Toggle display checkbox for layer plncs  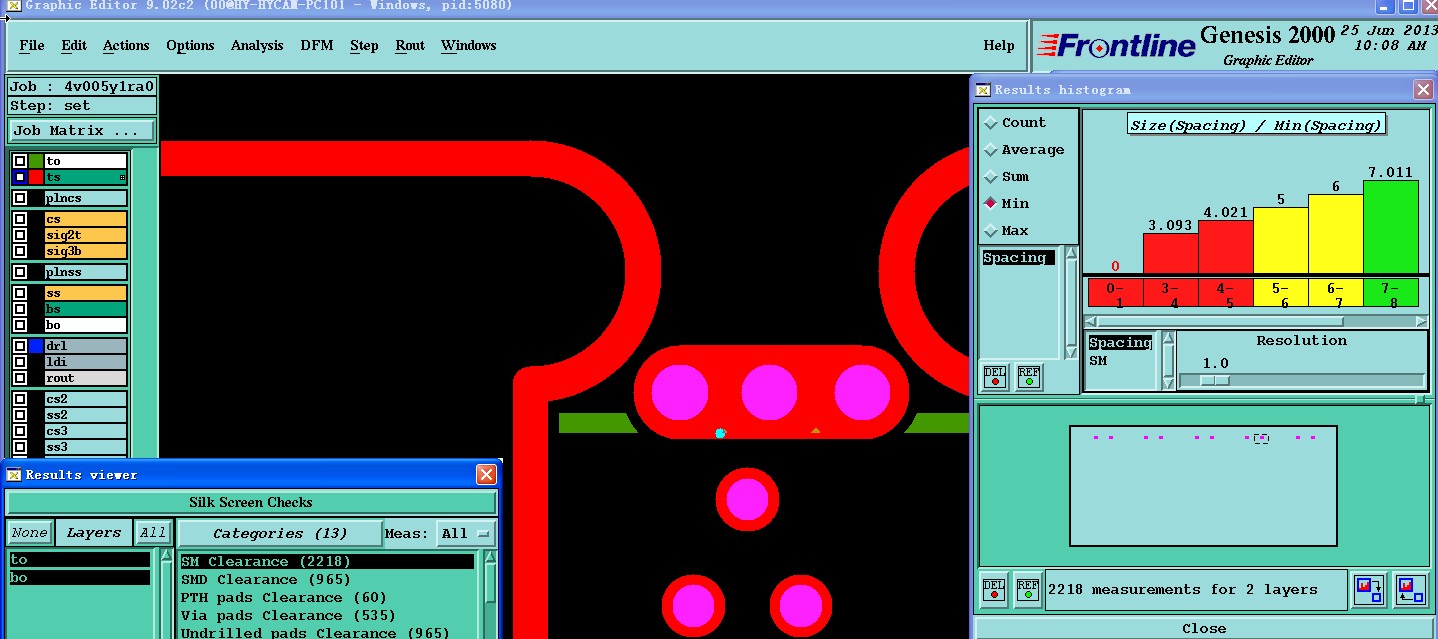point(20,198)
